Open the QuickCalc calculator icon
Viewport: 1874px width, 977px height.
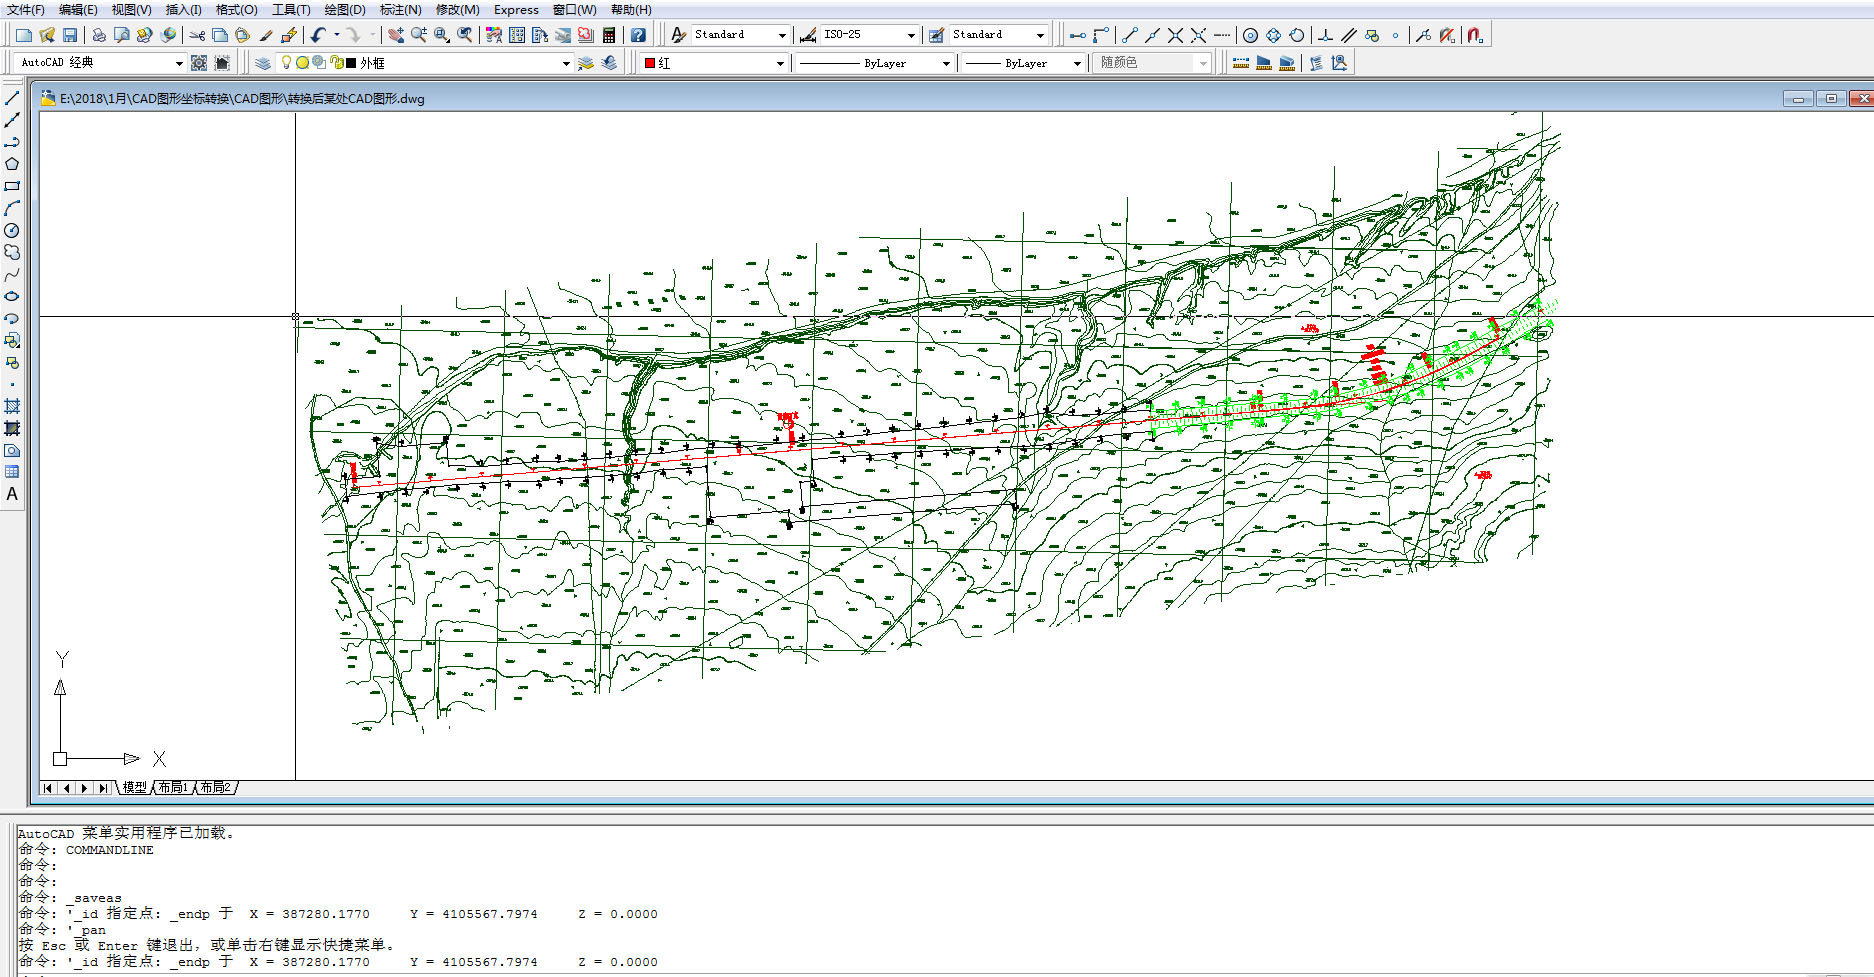pos(609,35)
